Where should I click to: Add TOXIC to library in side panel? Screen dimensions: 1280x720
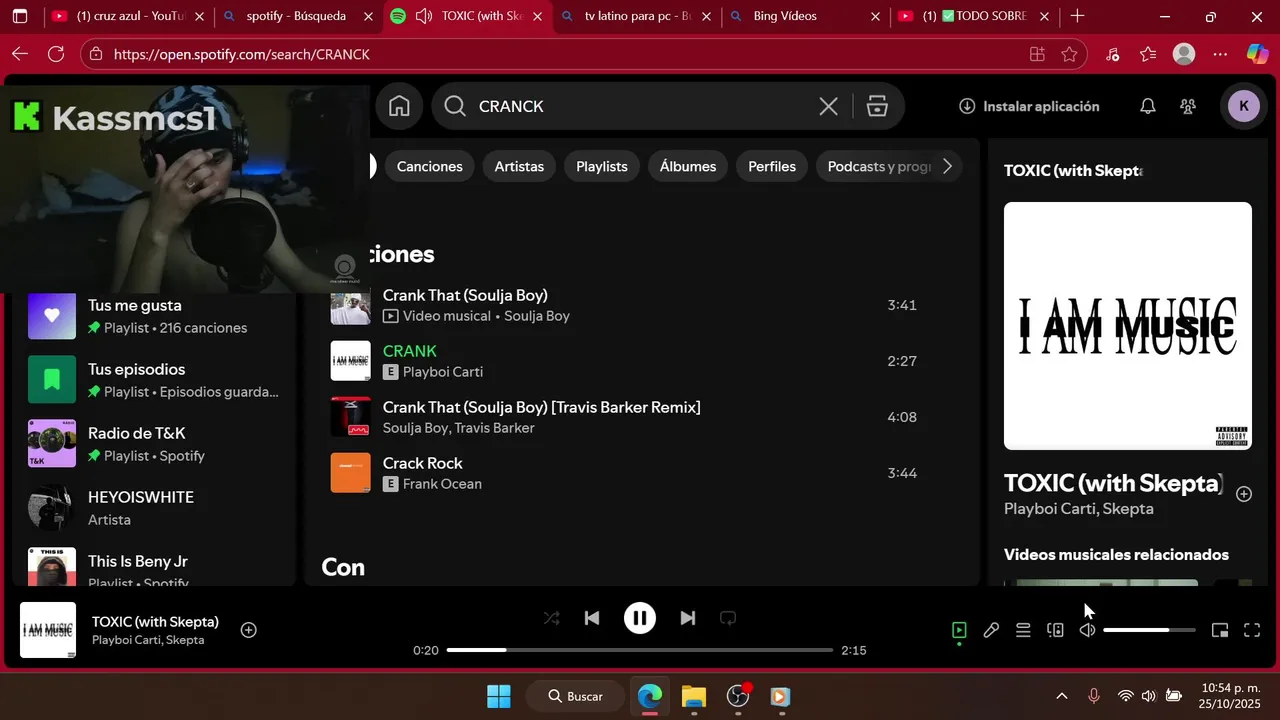[1244, 494]
